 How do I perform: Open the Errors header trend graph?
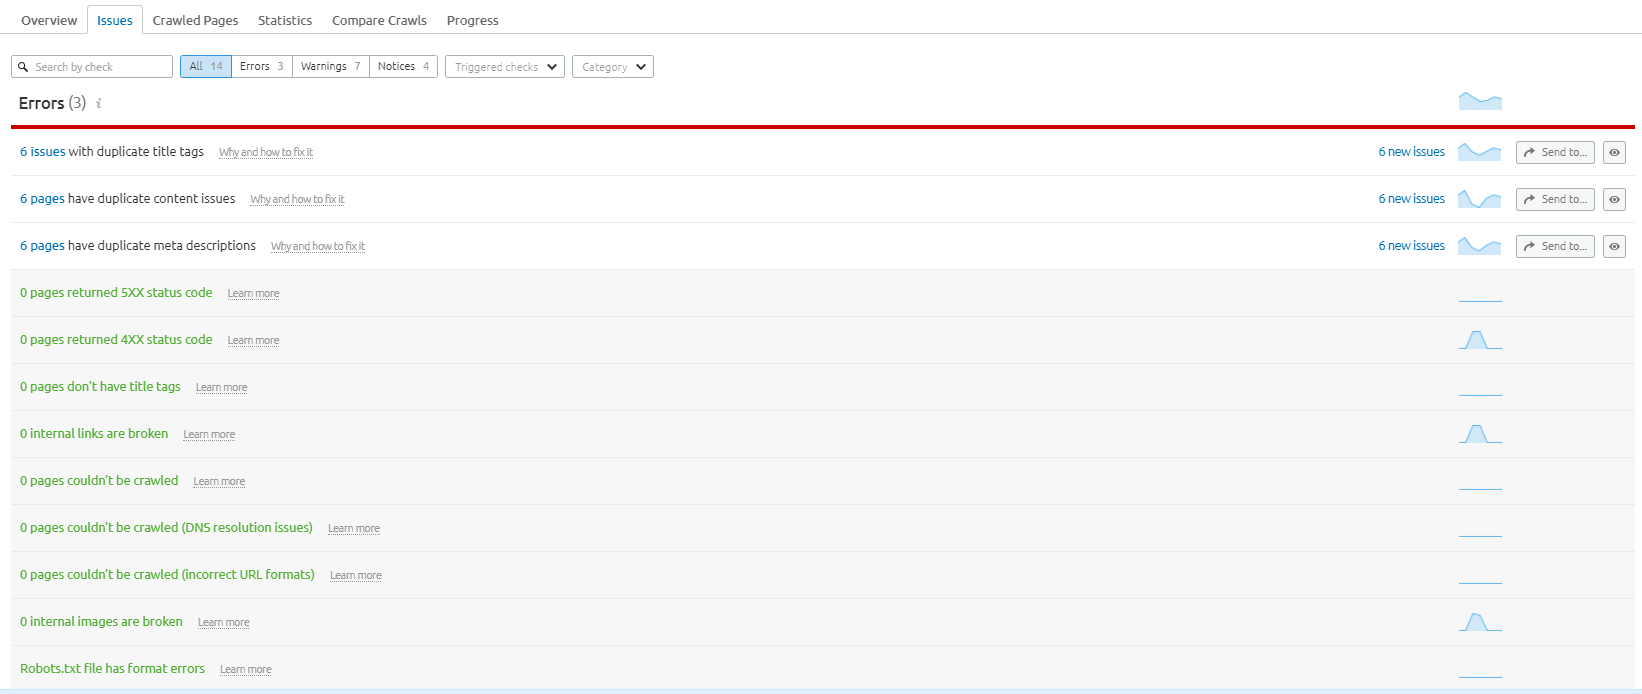point(1480,101)
